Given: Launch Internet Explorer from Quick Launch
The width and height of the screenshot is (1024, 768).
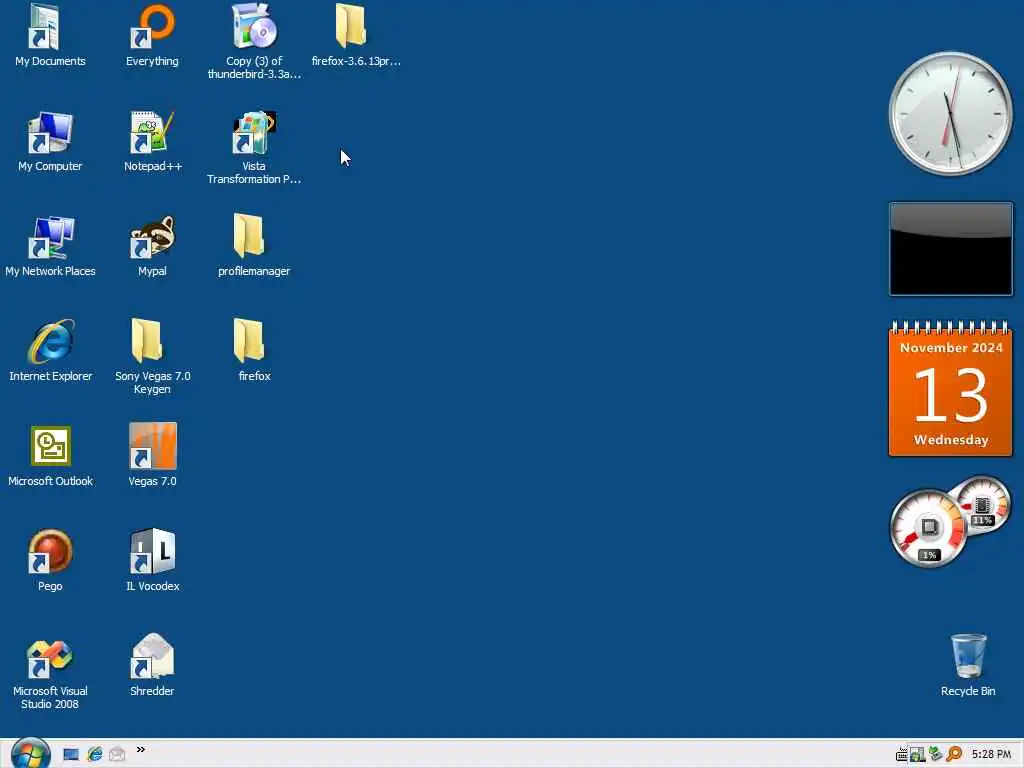Looking at the screenshot, I should (95, 754).
